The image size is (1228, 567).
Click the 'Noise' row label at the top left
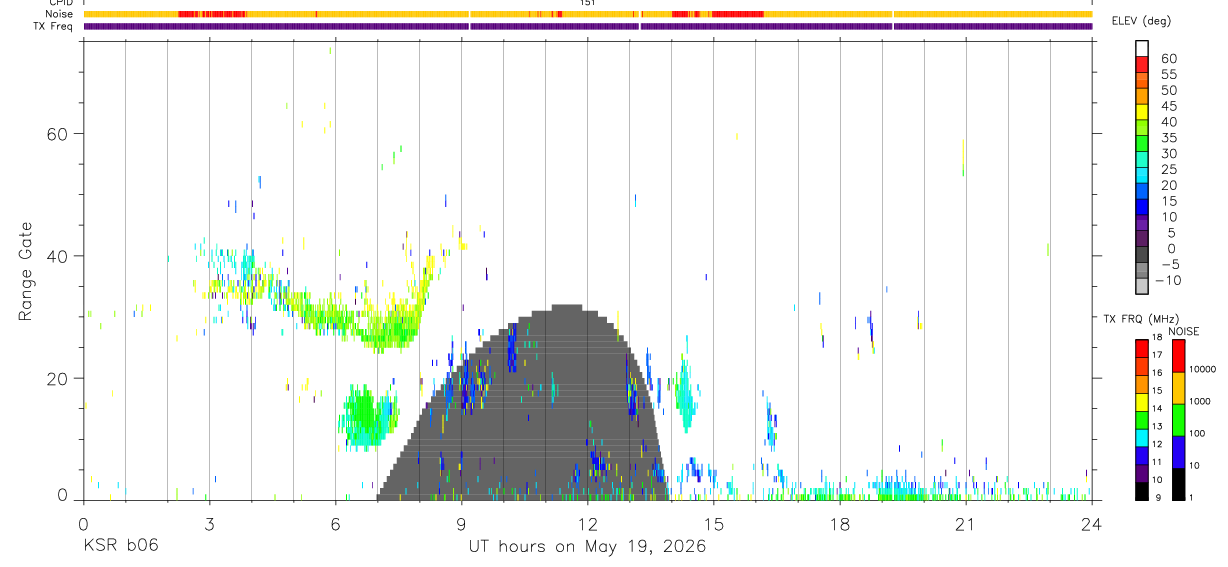[x=60, y=14]
